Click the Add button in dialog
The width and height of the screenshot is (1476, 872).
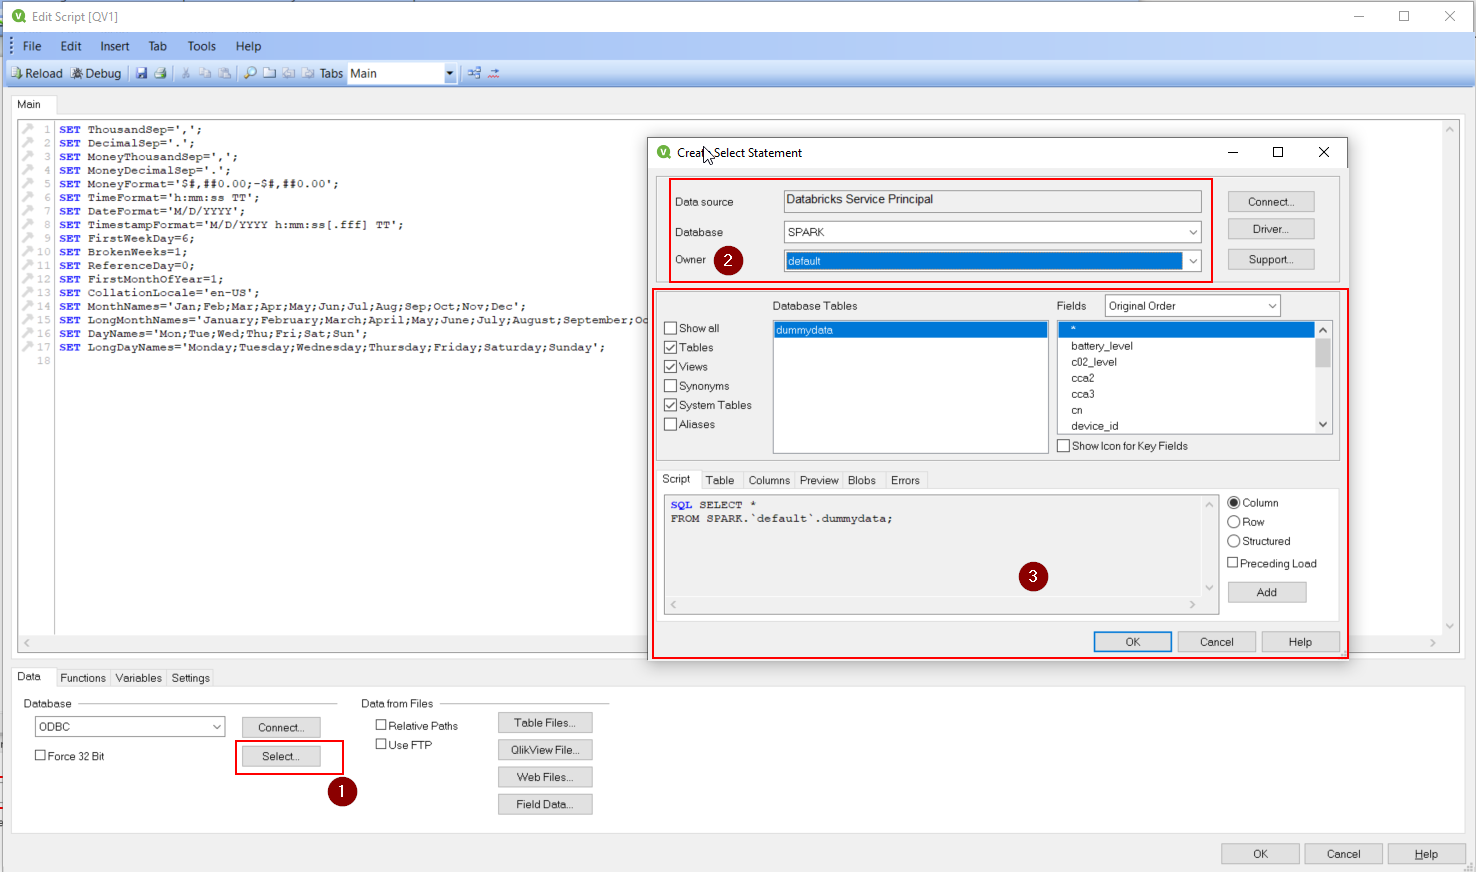1266,592
